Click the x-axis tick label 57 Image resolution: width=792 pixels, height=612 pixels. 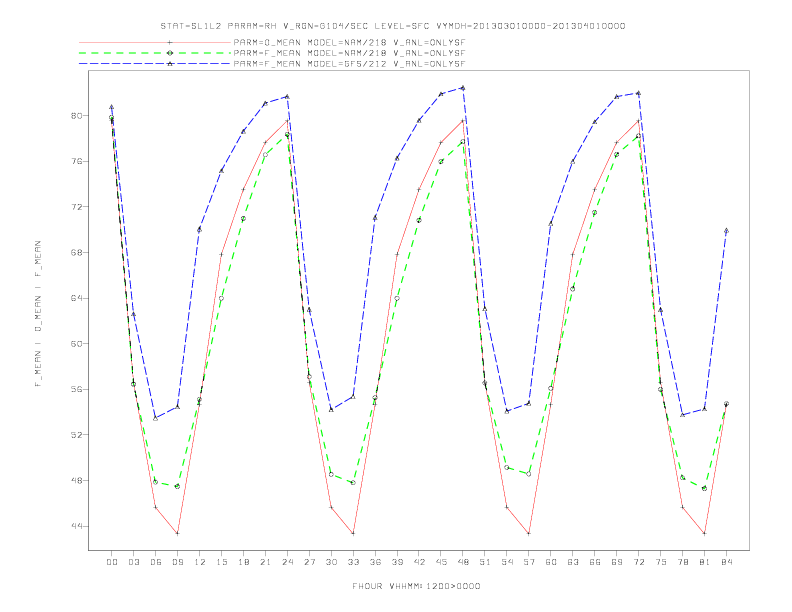(529, 562)
